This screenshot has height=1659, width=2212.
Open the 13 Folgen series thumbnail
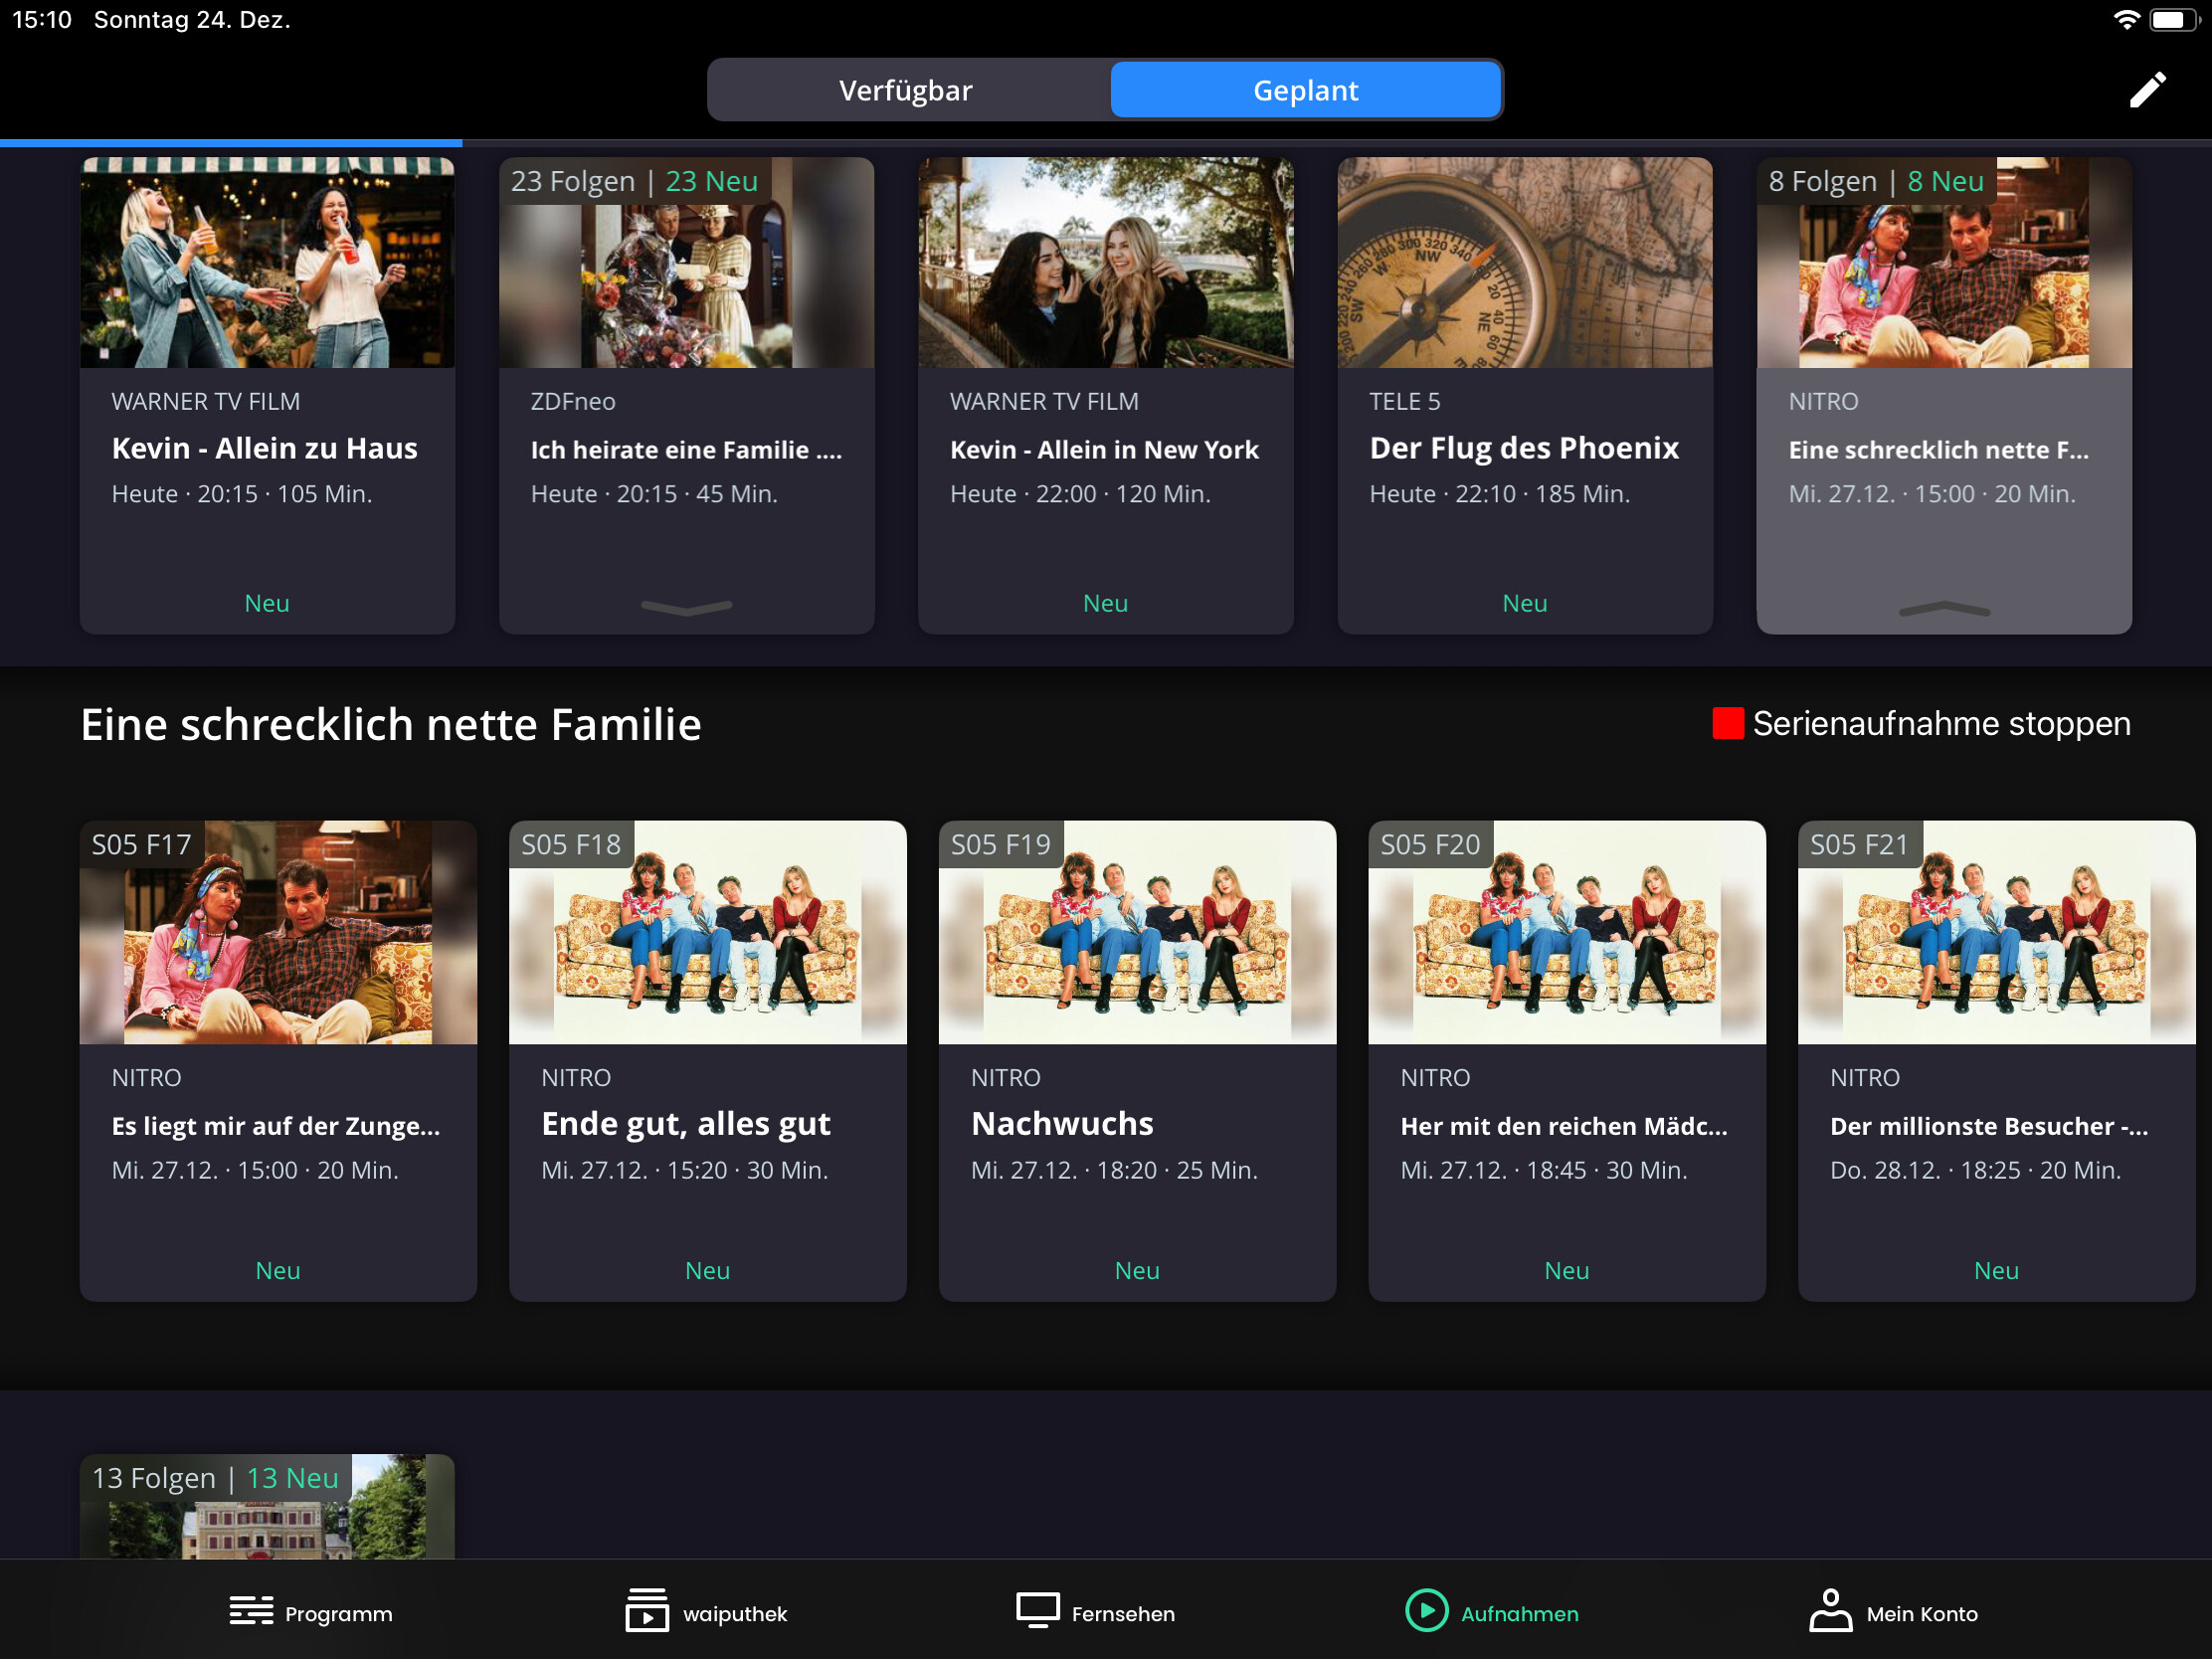[267, 1506]
